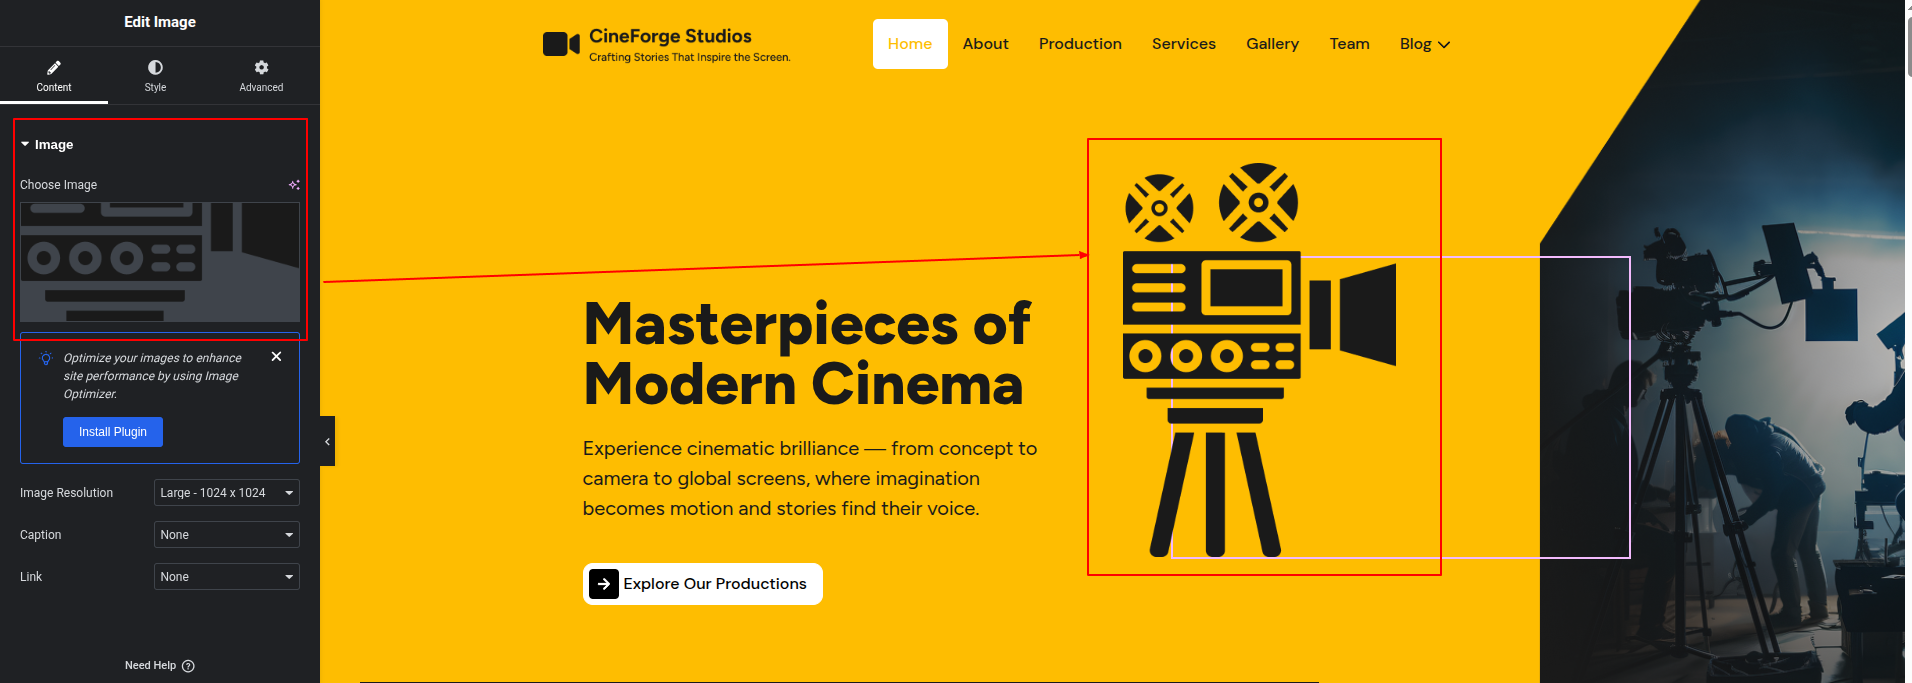Screen dimensions: 1912x683
Task: Open the Link dropdown
Action: click(x=226, y=577)
